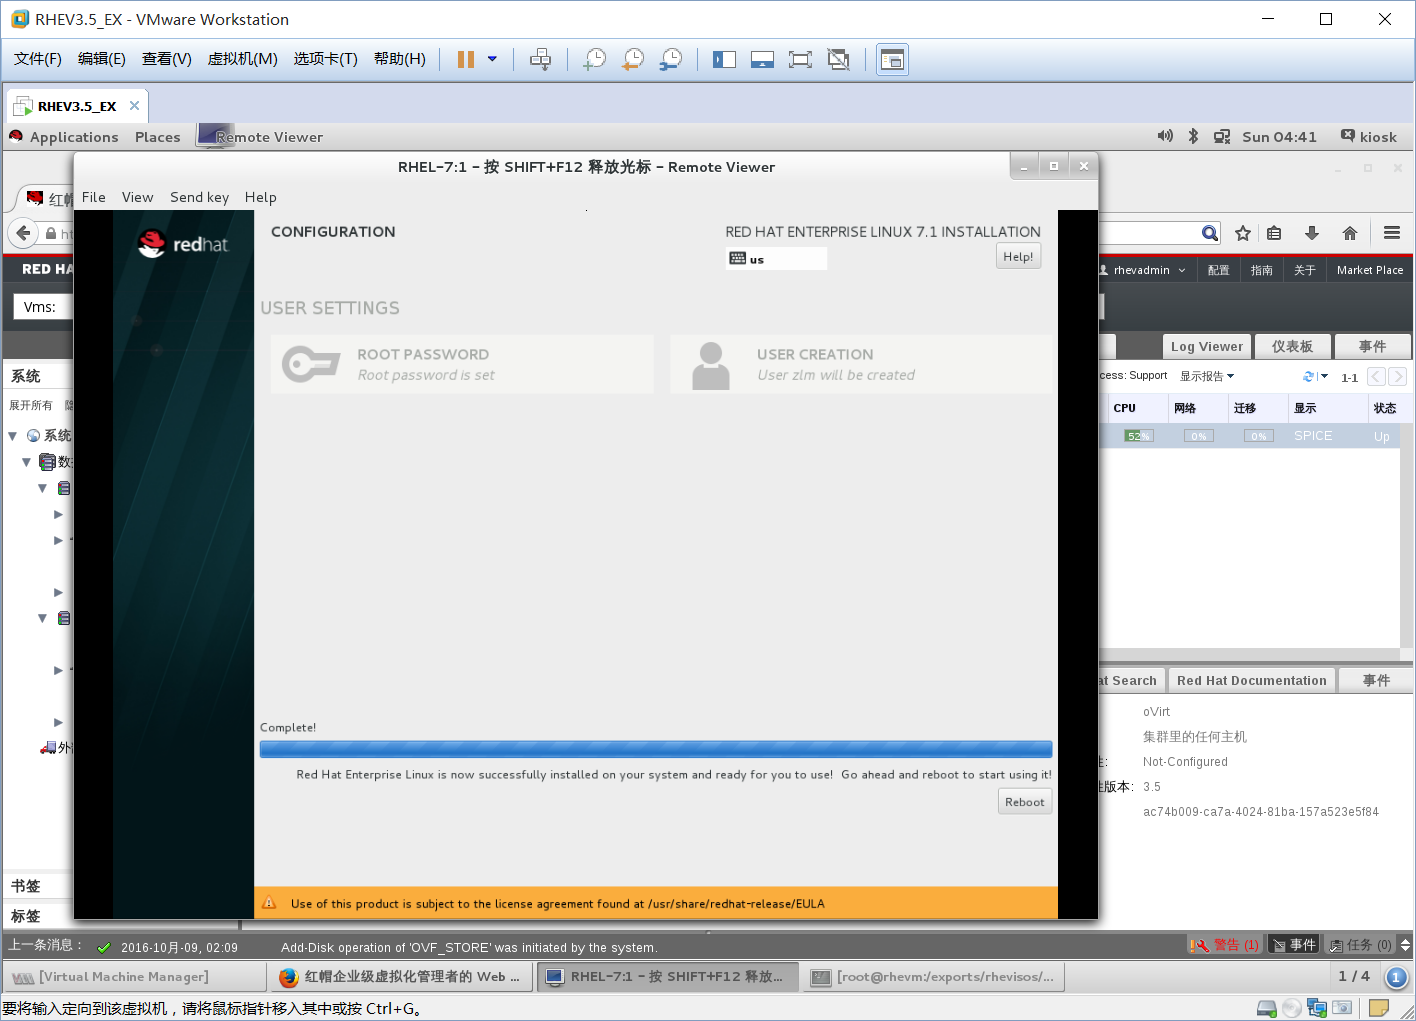Screen dimensions: 1416x1021
Task: Click the network connection status icon
Action: [1222, 137]
